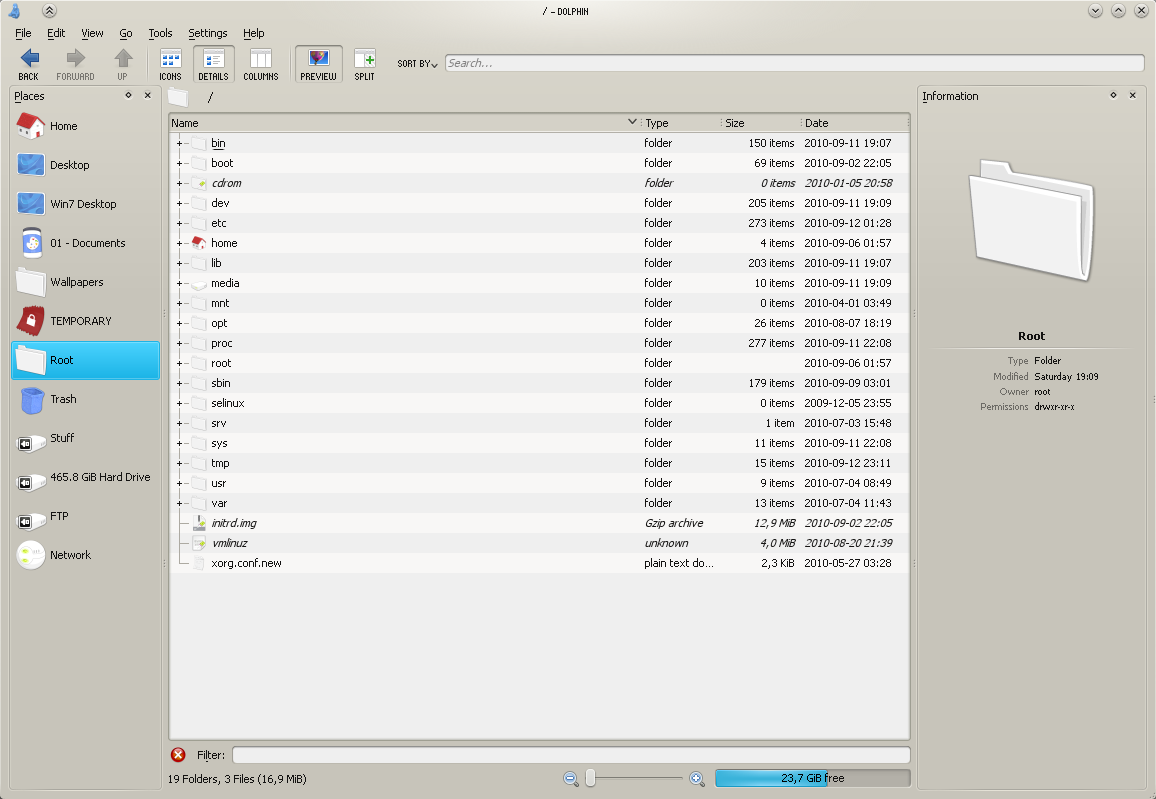Expand the var folder tree
This screenshot has width=1156, height=799.
179,503
